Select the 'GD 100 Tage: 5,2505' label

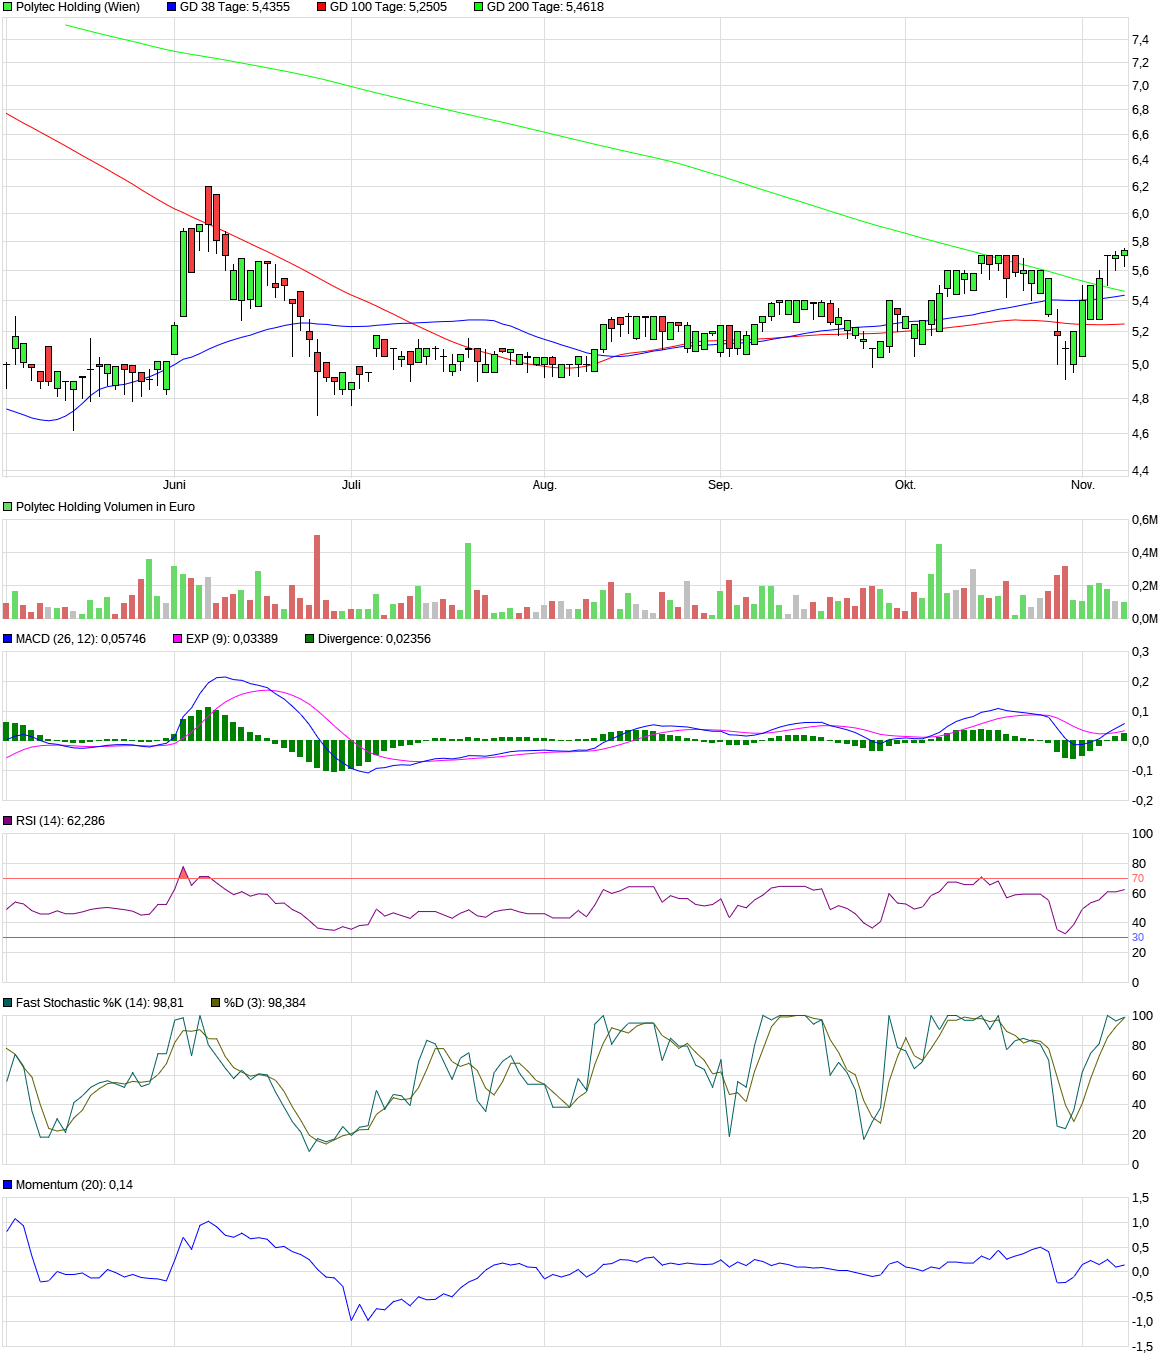pyautogui.click(x=389, y=7)
